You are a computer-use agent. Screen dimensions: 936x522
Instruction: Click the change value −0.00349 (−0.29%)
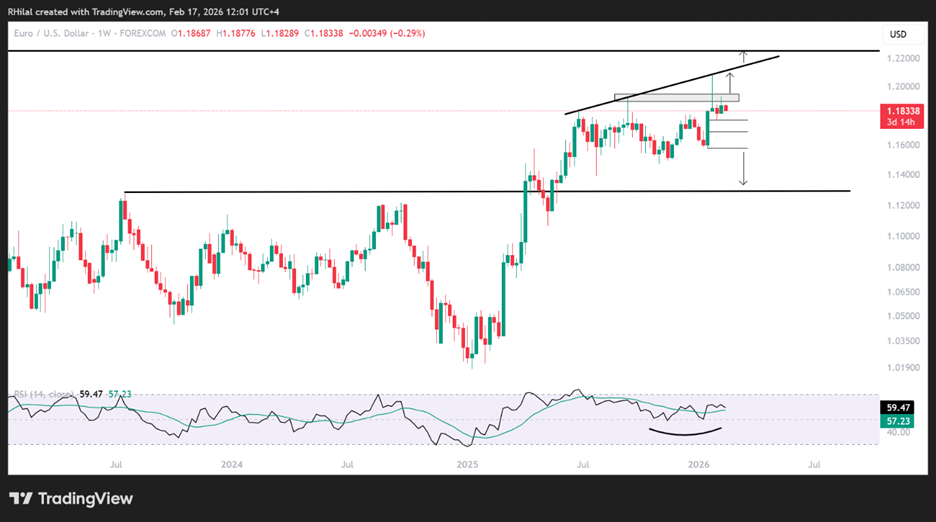click(387, 33)
